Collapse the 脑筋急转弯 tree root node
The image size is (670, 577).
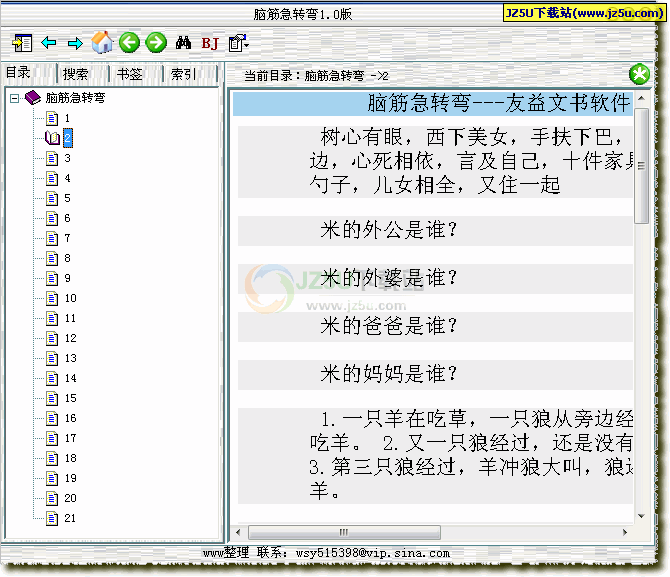click(14, 98)
